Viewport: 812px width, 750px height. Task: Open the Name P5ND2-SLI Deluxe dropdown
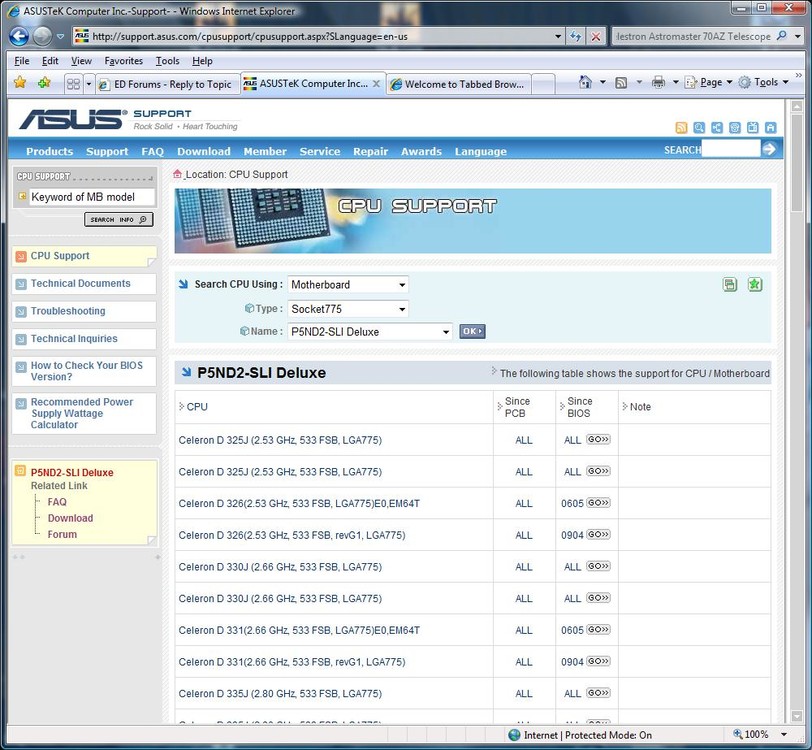pos(370,331)
